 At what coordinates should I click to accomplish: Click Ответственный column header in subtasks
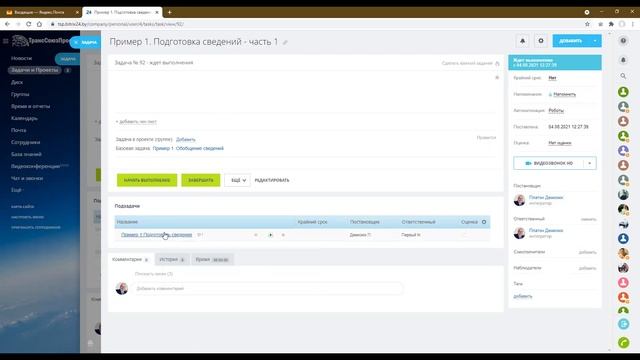(418, 222)
